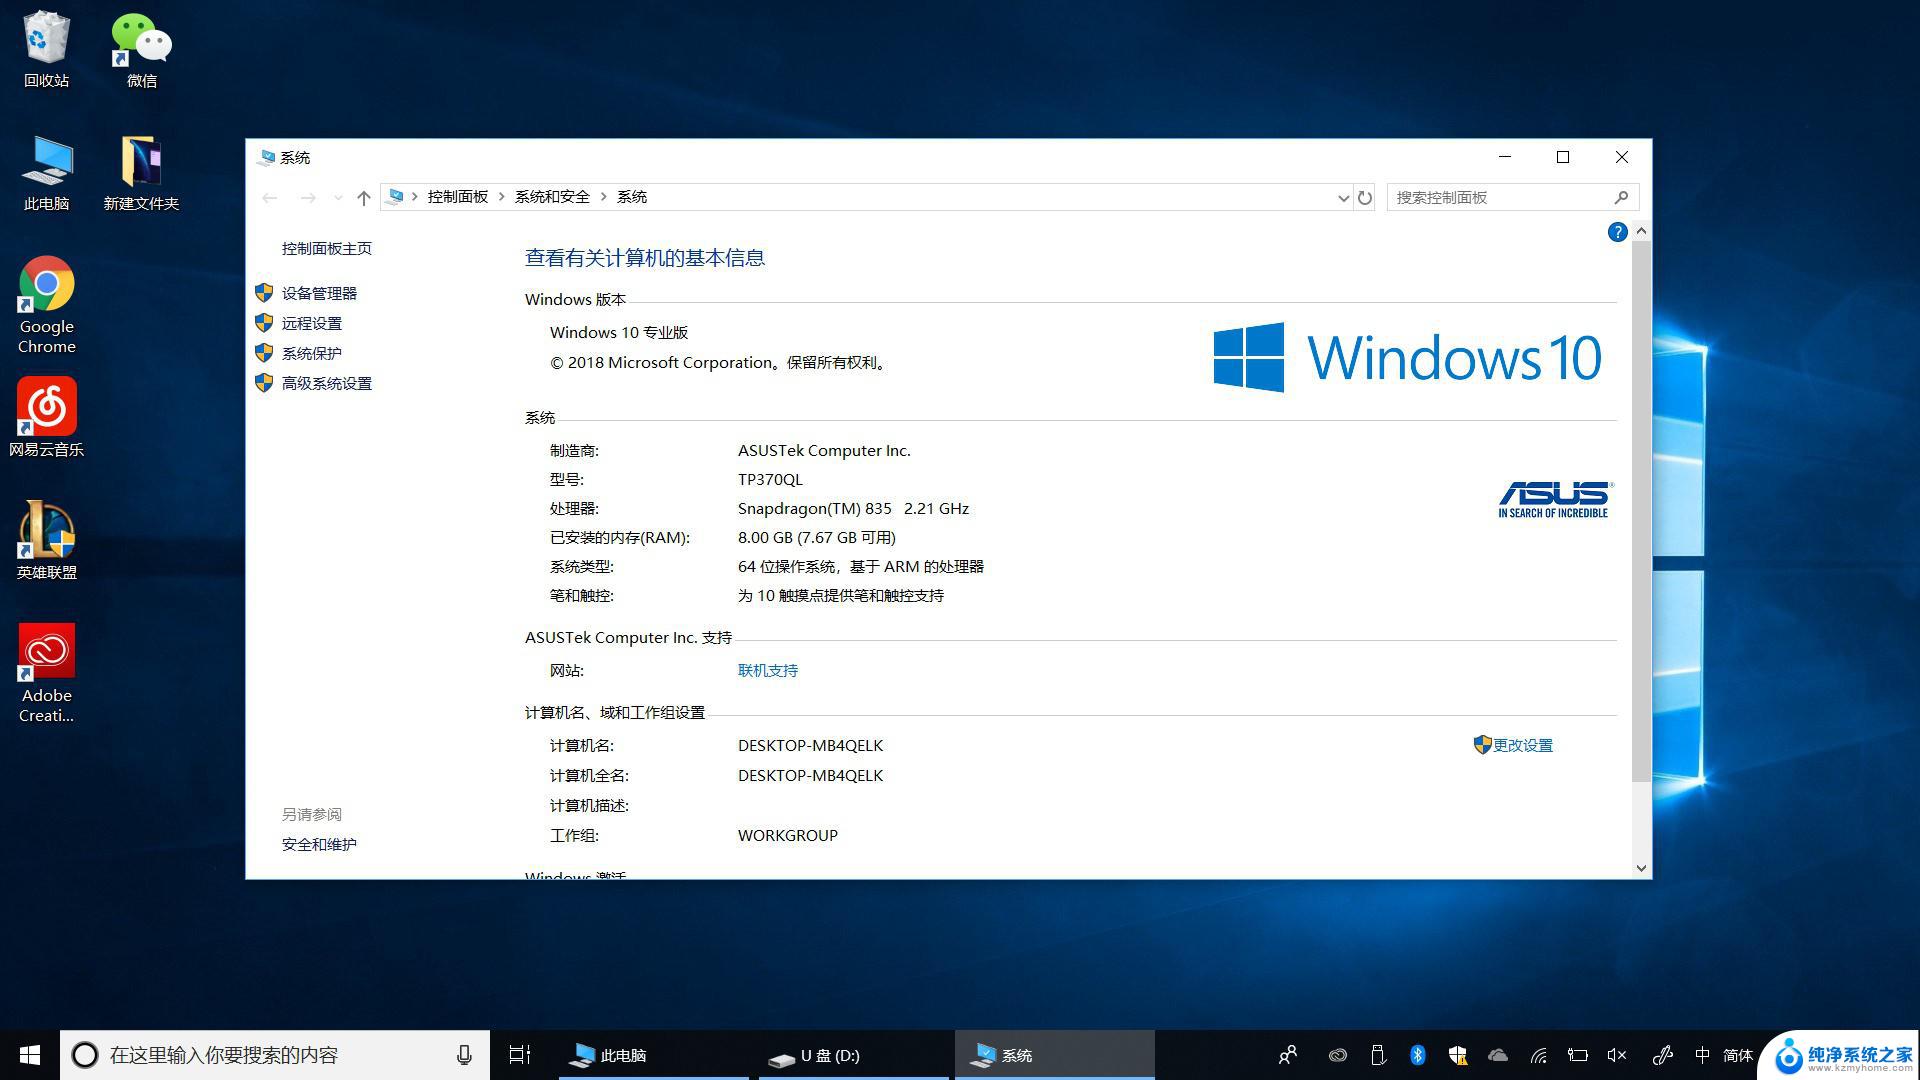Select League of Legends (英雄联盟) desktop icon

[x=46, y=541]
